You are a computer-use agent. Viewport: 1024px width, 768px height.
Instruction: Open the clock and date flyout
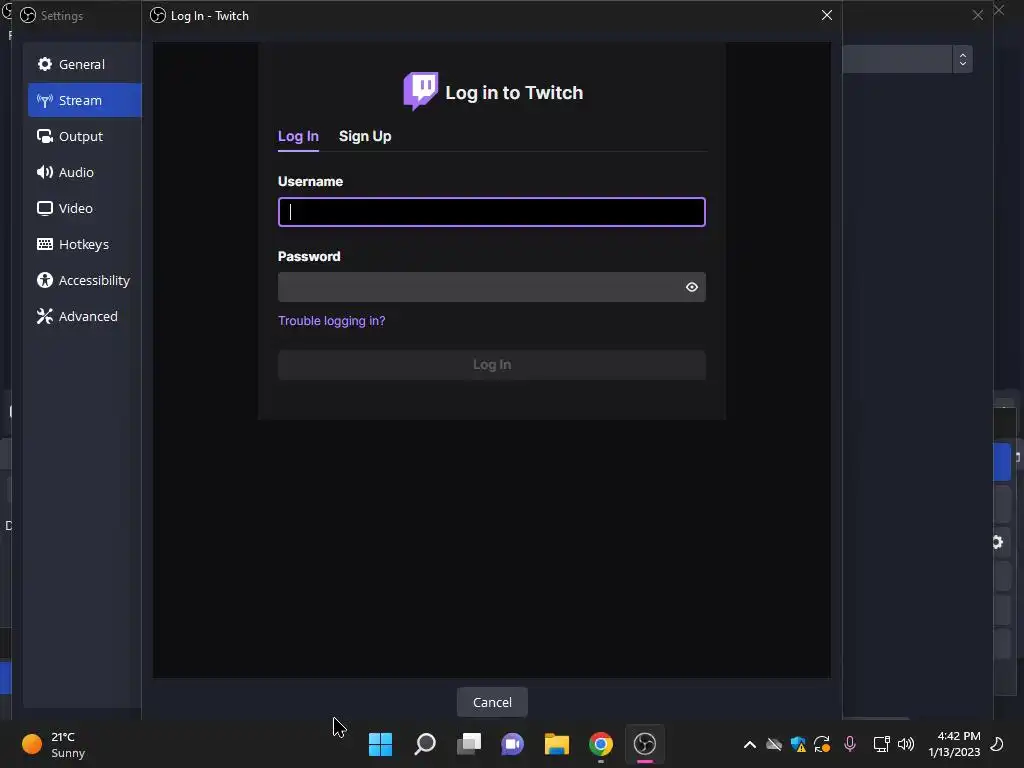click(x=954, y=744)
